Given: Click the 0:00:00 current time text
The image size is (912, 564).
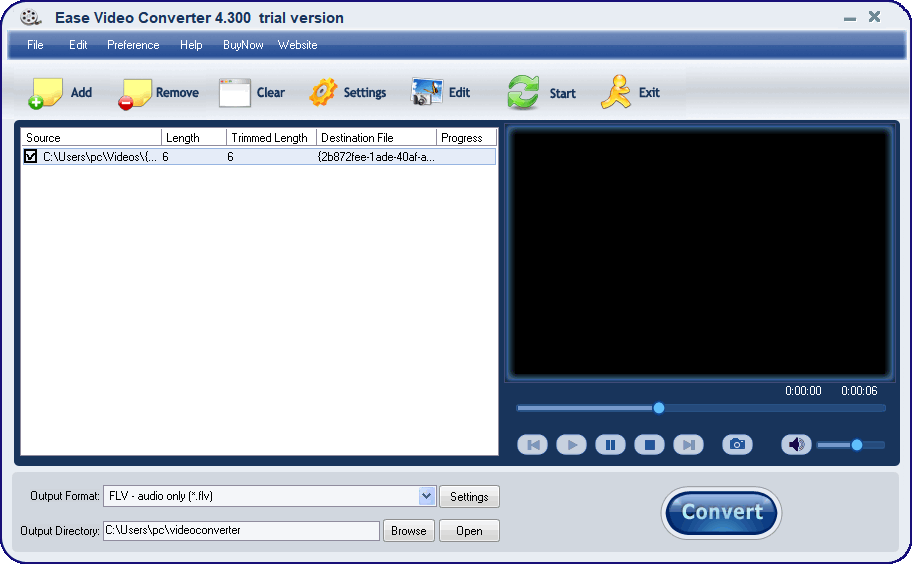Looking at the screenshot, I should [803, 391].
